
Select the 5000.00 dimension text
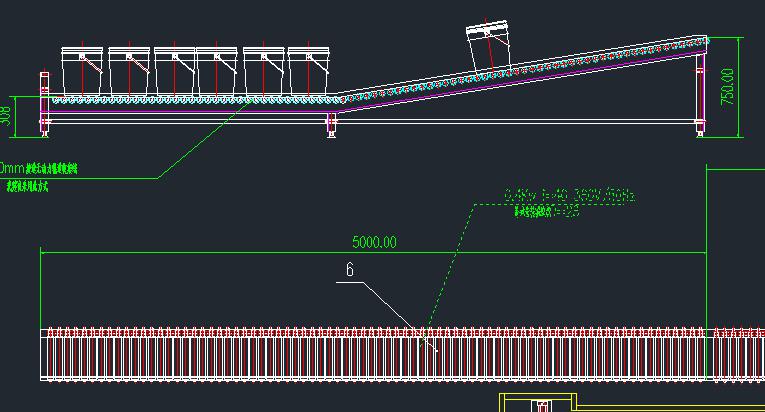(x=374, y=242)
